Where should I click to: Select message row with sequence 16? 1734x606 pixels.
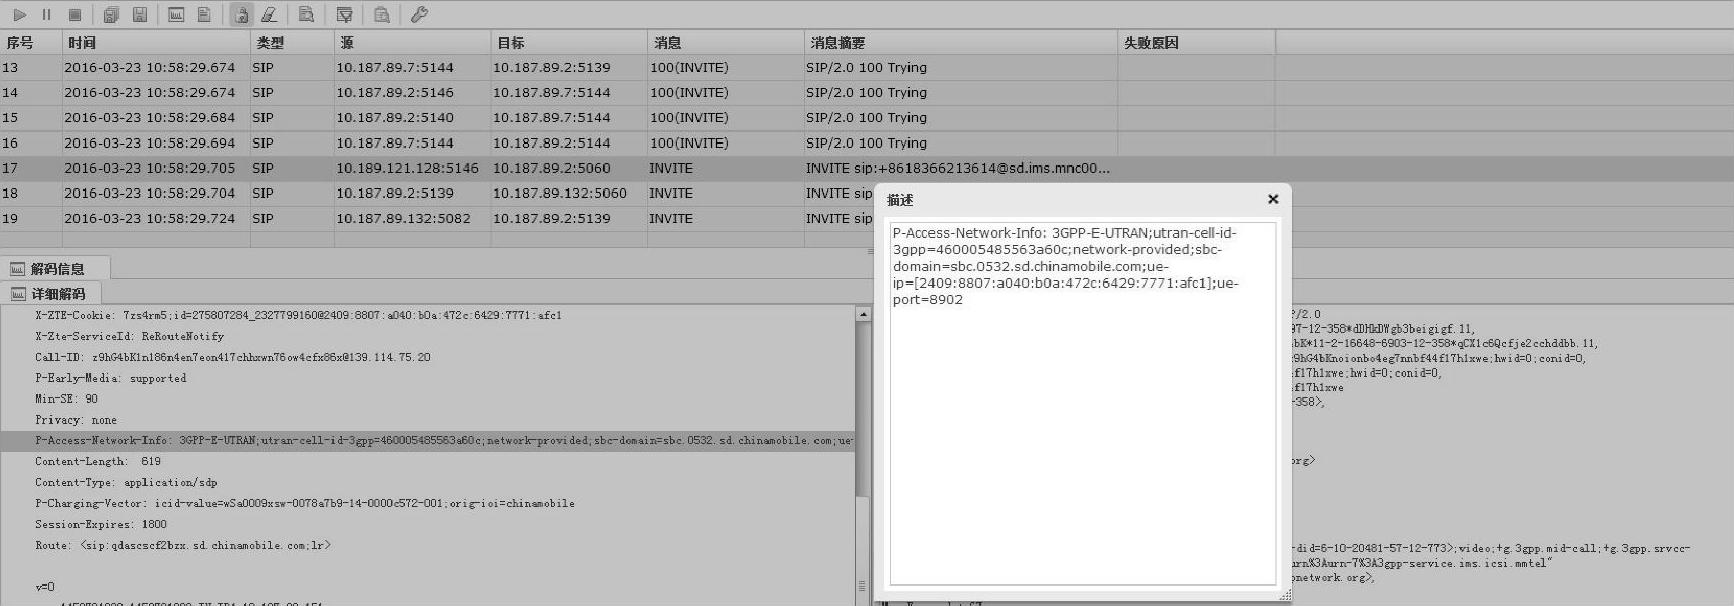click(x=867, y=143)
